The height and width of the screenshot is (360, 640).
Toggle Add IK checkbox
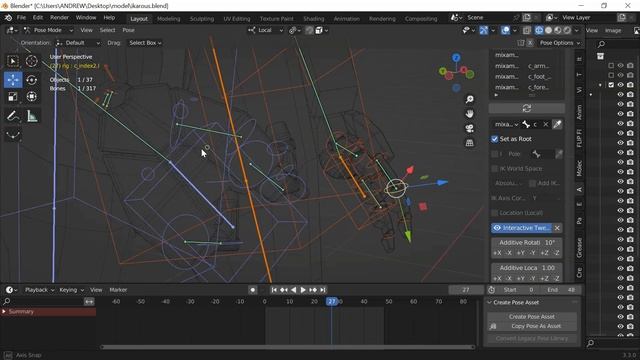pos(532,183)
